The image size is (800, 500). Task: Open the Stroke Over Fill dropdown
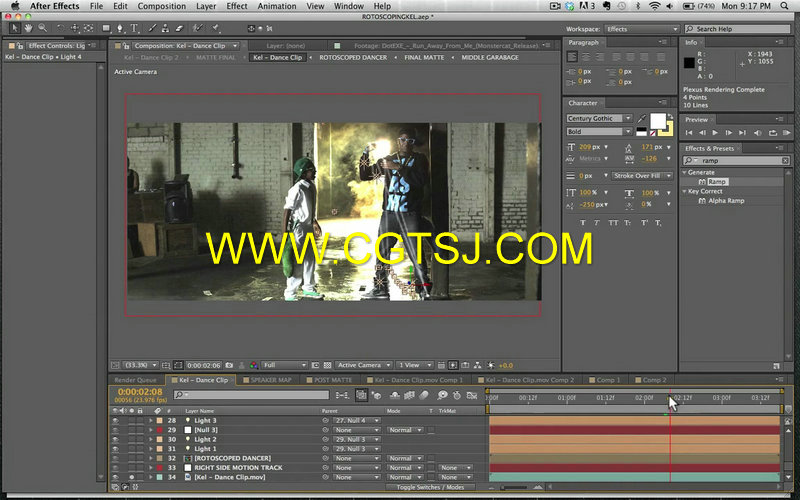click(642, 176)
